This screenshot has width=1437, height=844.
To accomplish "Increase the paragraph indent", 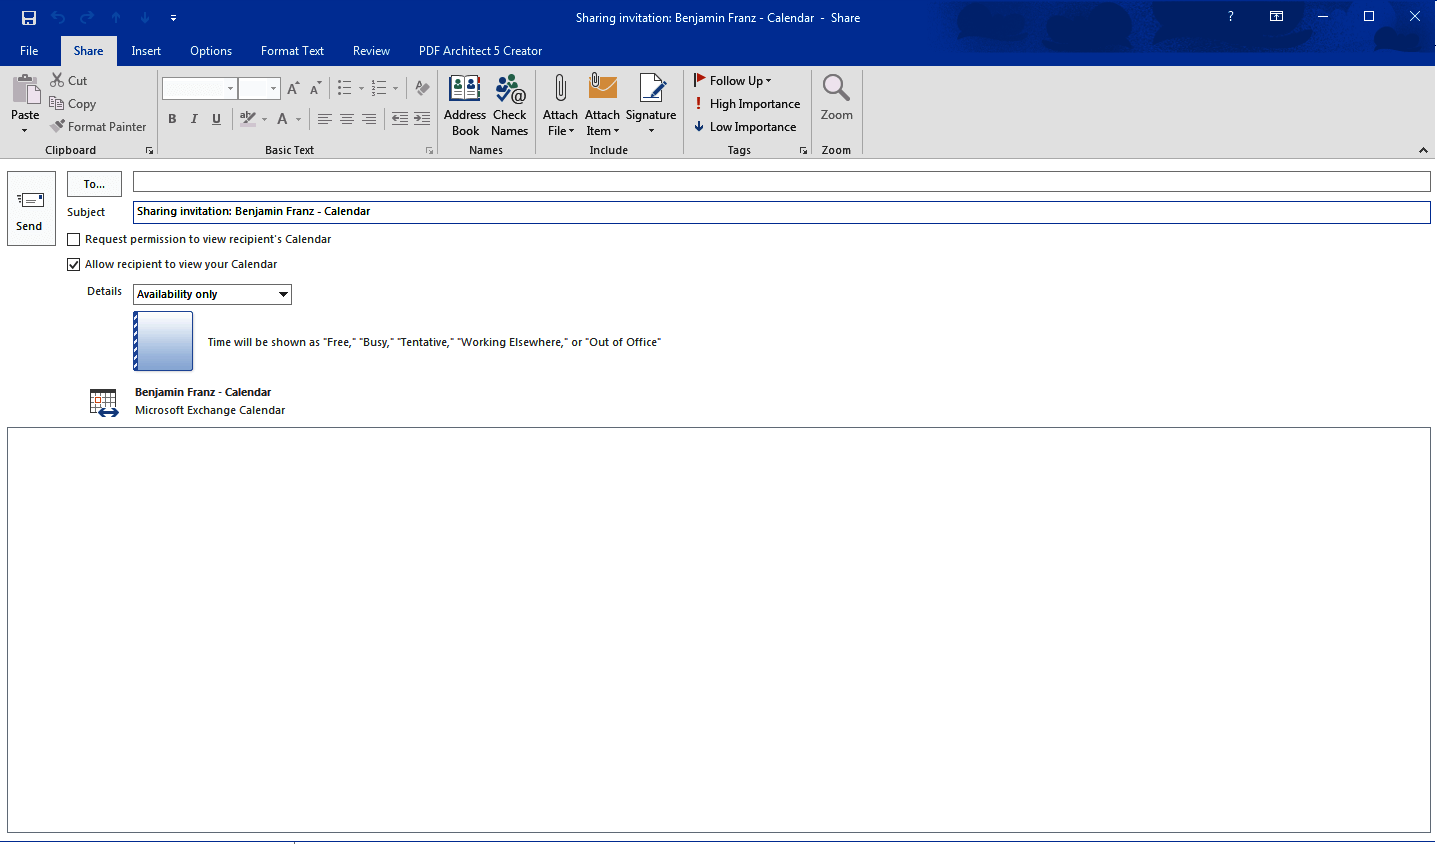I will click(x=422, y=119).
